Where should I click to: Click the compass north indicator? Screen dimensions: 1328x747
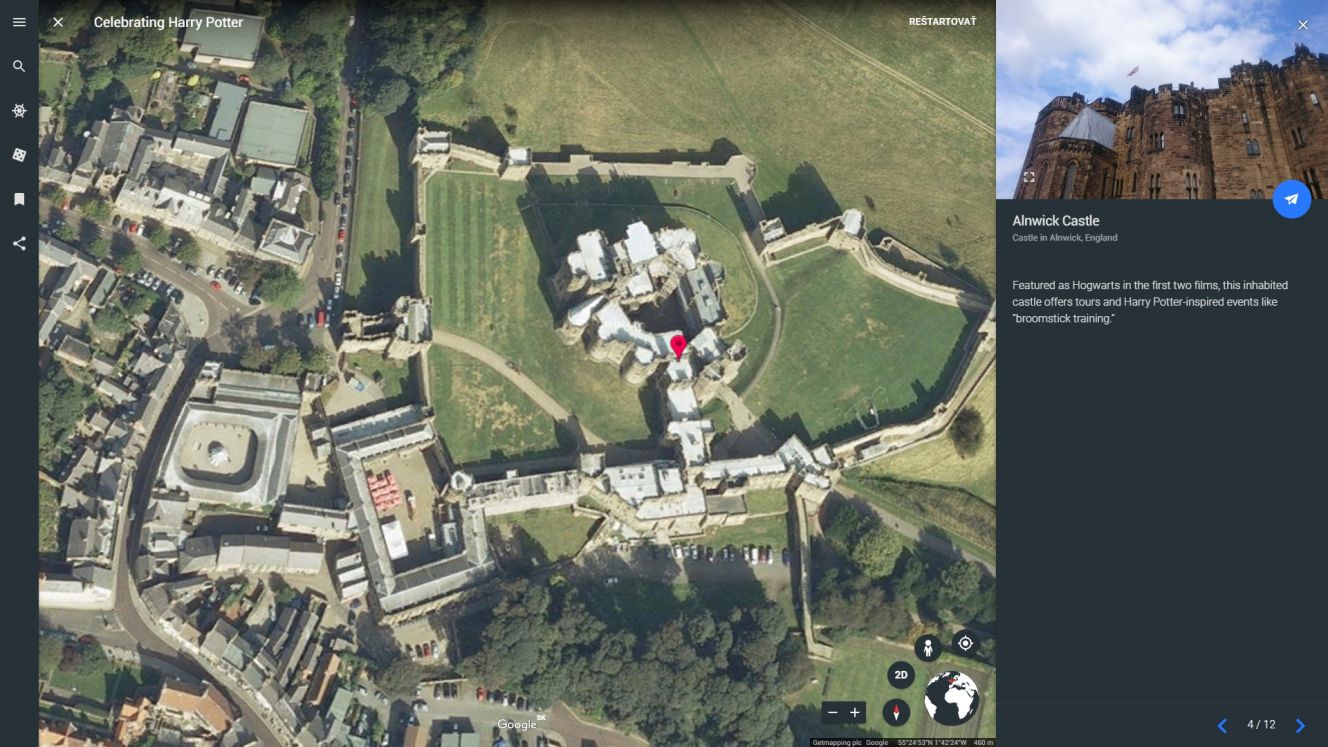pyautogui.click(x=896, y=712)
